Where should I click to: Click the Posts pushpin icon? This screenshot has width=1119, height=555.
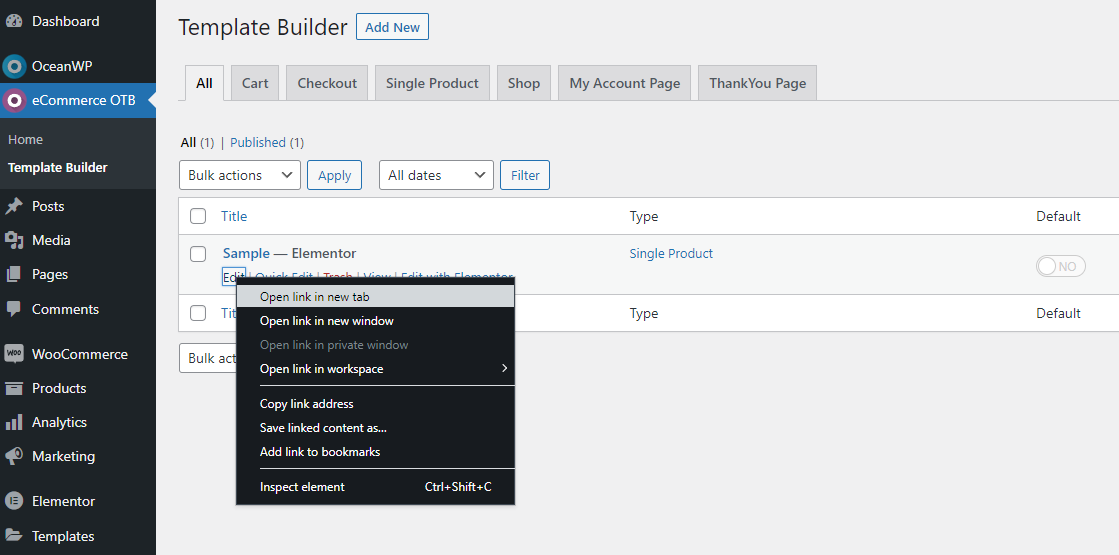point(14,206)
